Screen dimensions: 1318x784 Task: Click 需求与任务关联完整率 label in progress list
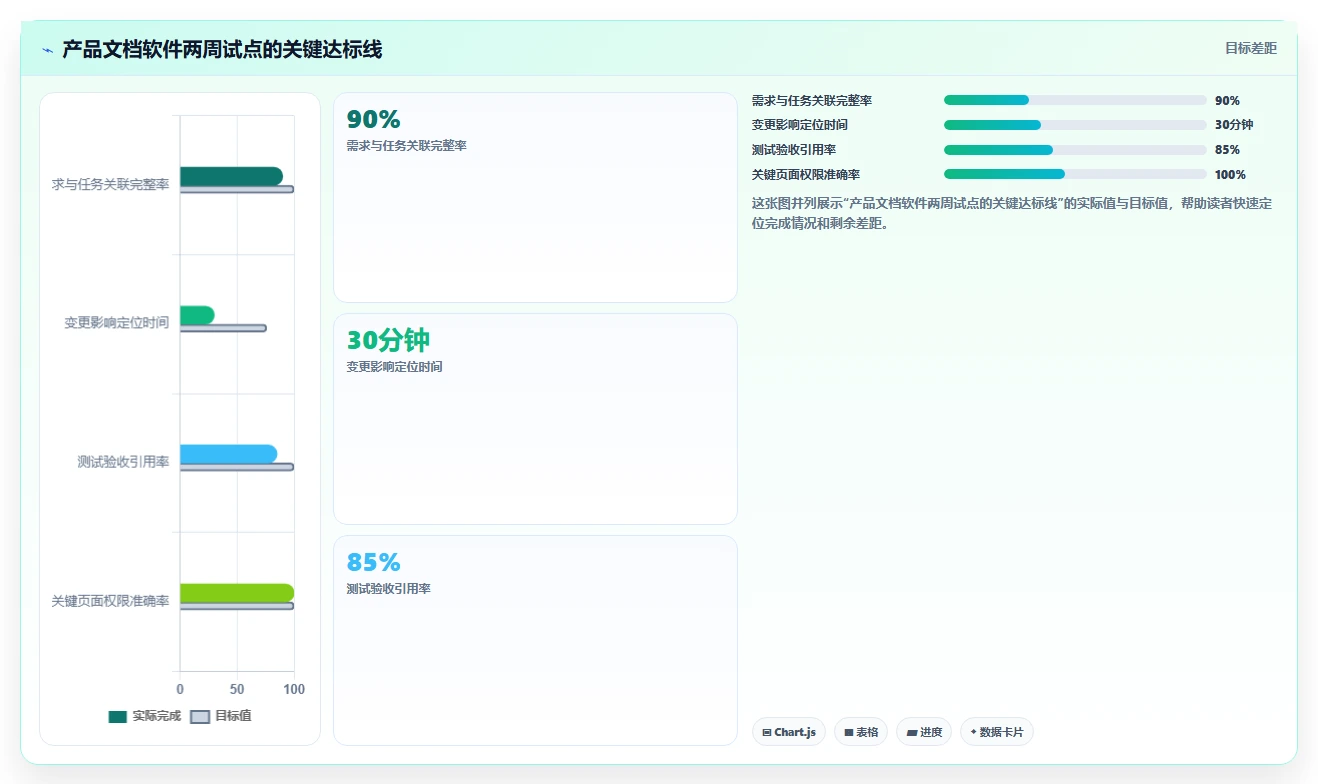(x=812, y=101)
